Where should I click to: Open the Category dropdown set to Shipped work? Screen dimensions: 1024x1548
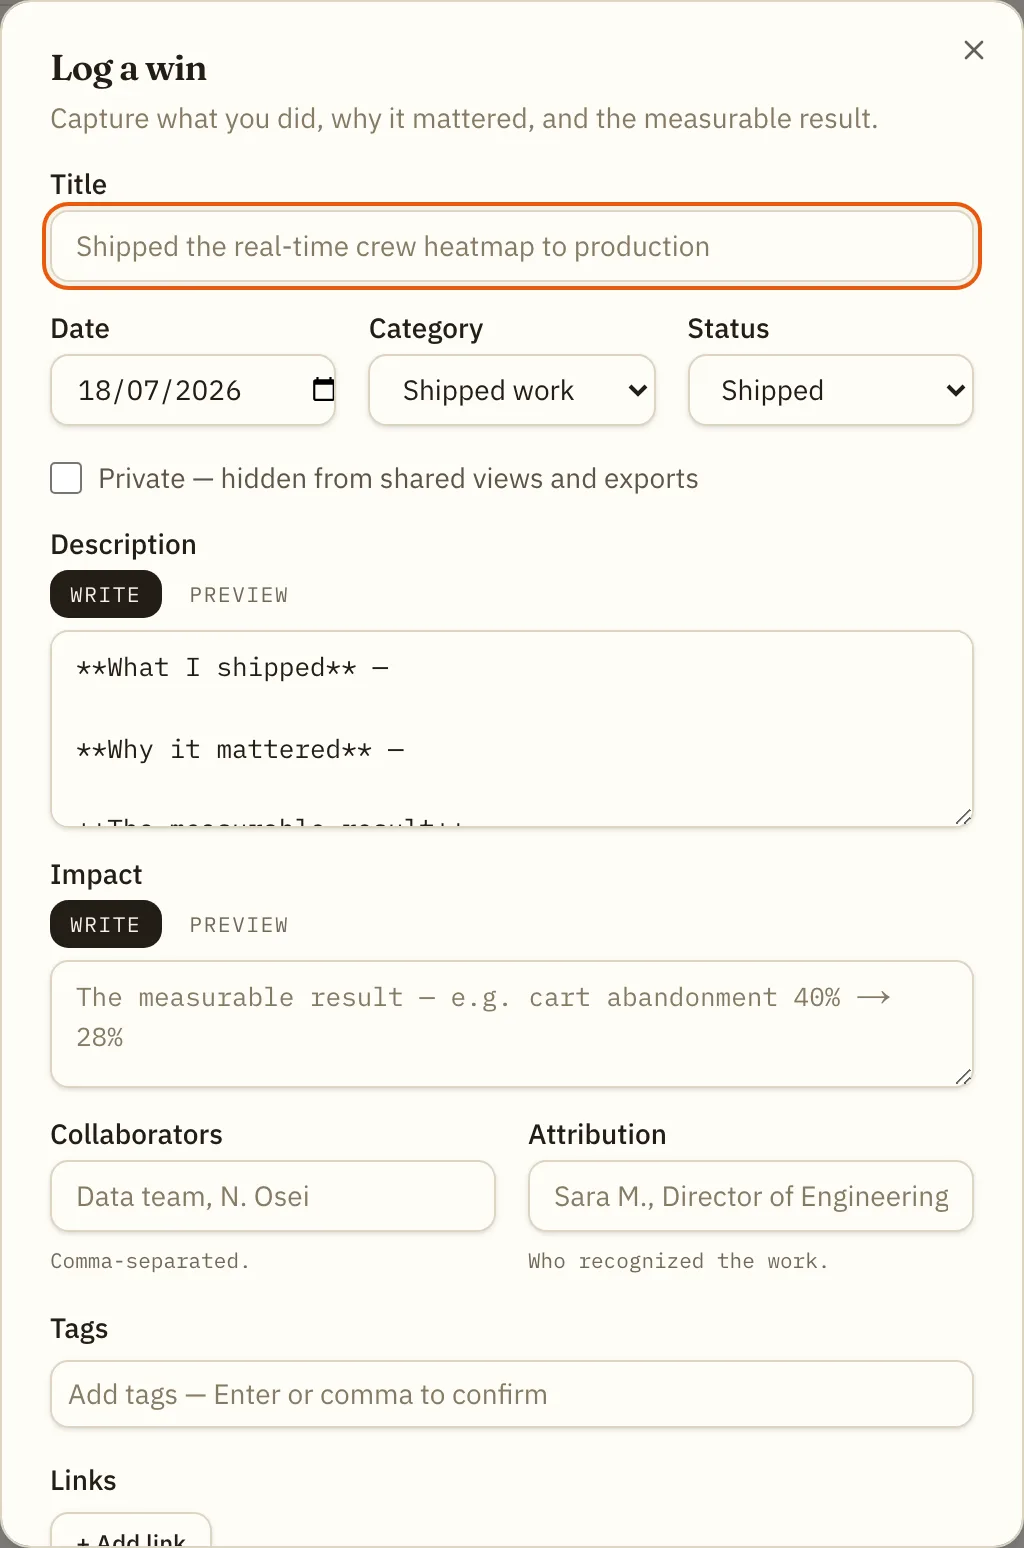click(512, 390)
